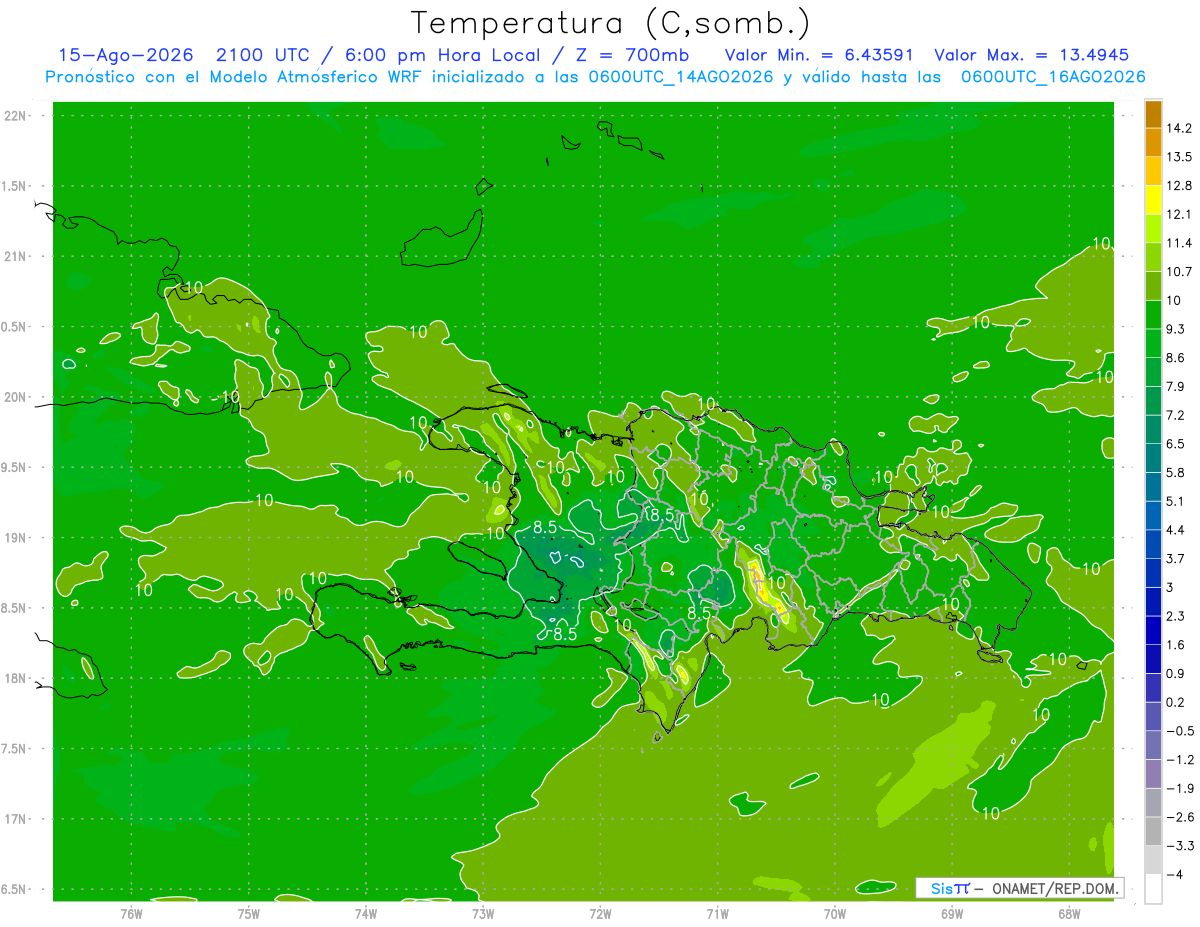Click the 19N latitude axis label
Image resolution: width=1200 pixels, height=927 pixels.
tap(16, 538)
